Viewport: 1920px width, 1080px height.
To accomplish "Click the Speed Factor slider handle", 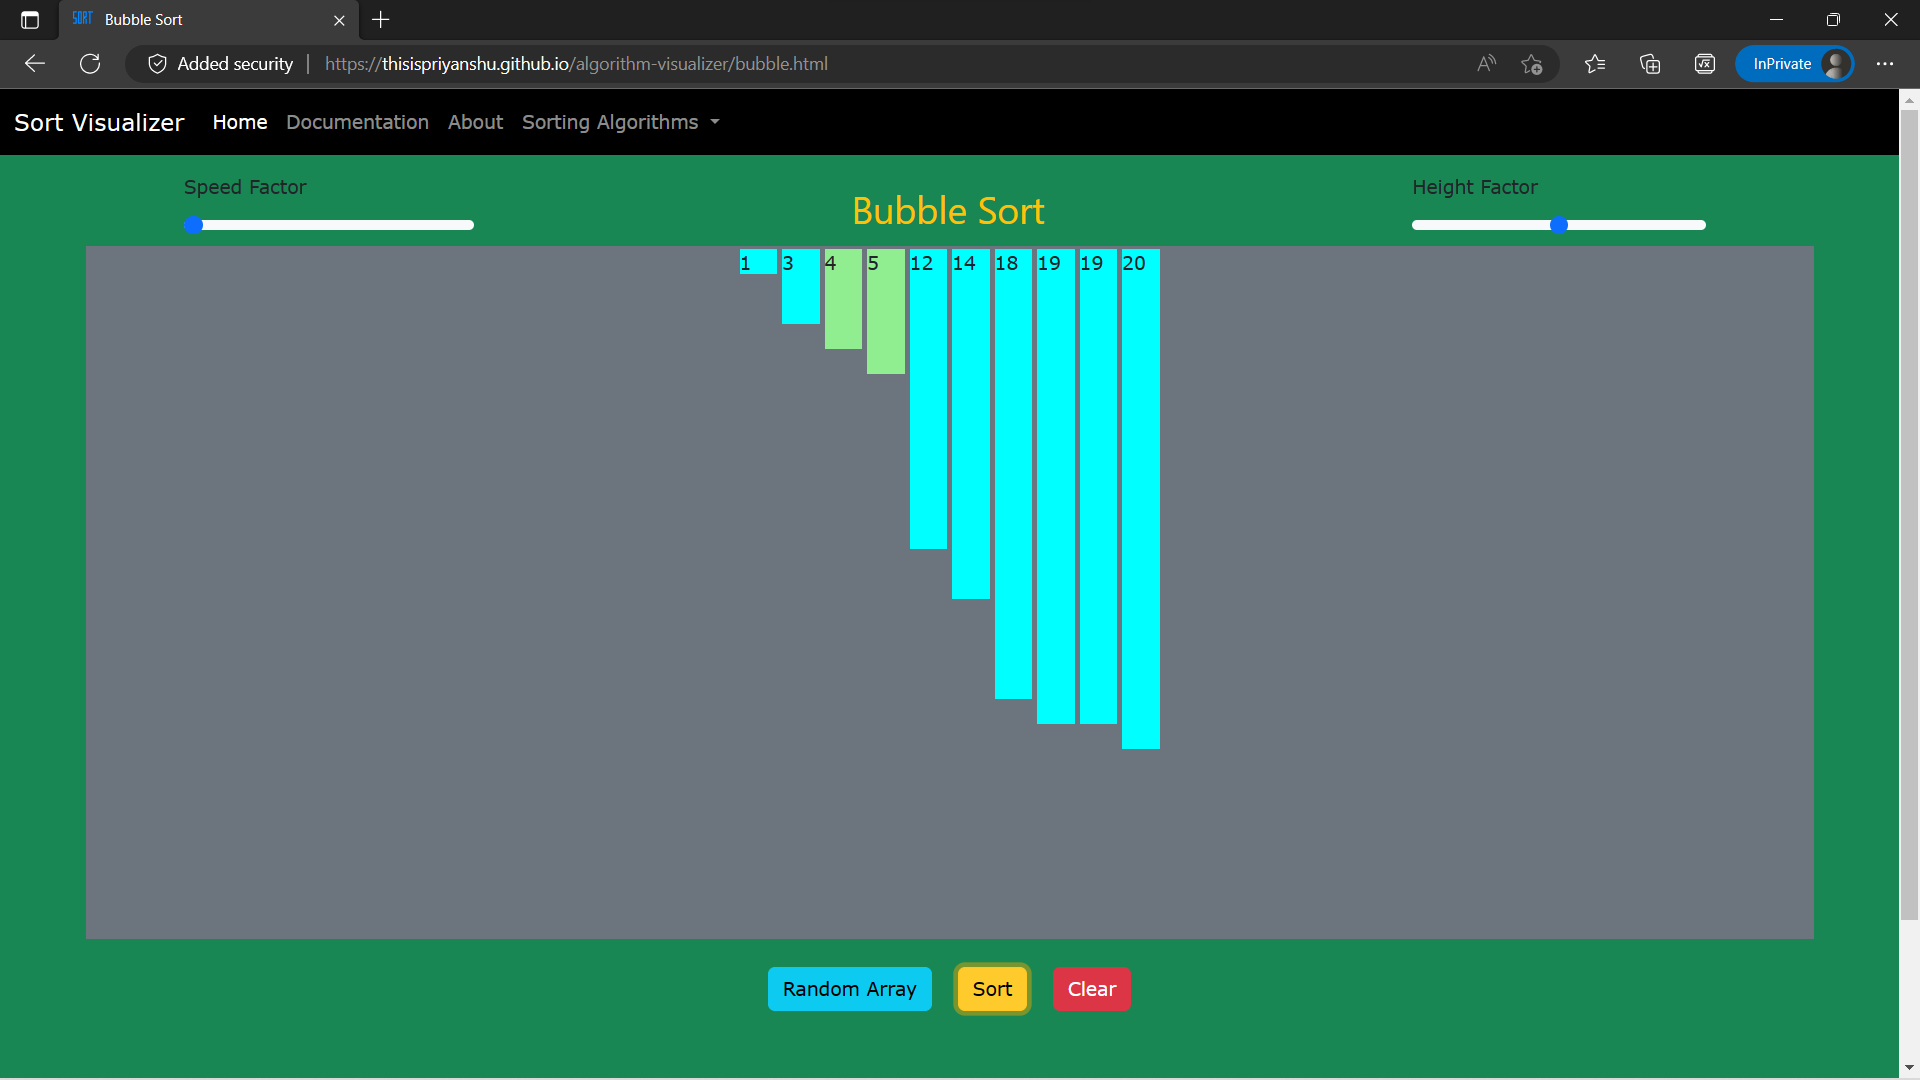I will tap(194, 225).
